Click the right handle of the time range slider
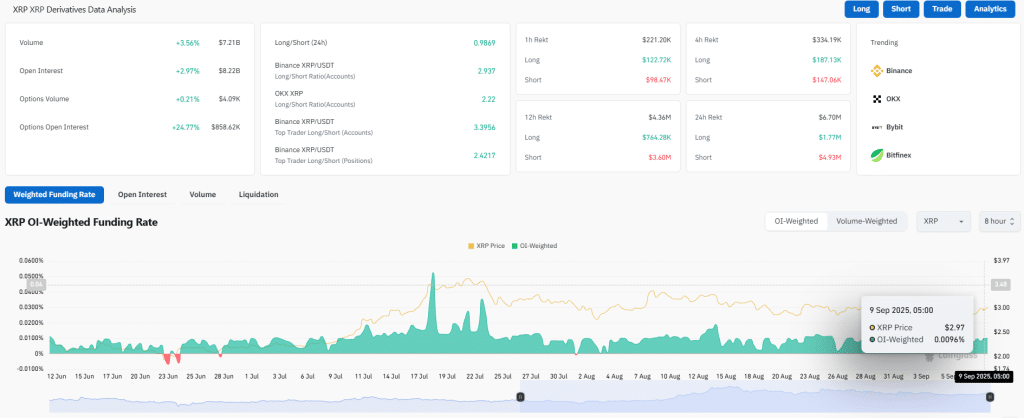Image resolution: width=1024 pixels, height=418 pixels. [x=989, y=398]
